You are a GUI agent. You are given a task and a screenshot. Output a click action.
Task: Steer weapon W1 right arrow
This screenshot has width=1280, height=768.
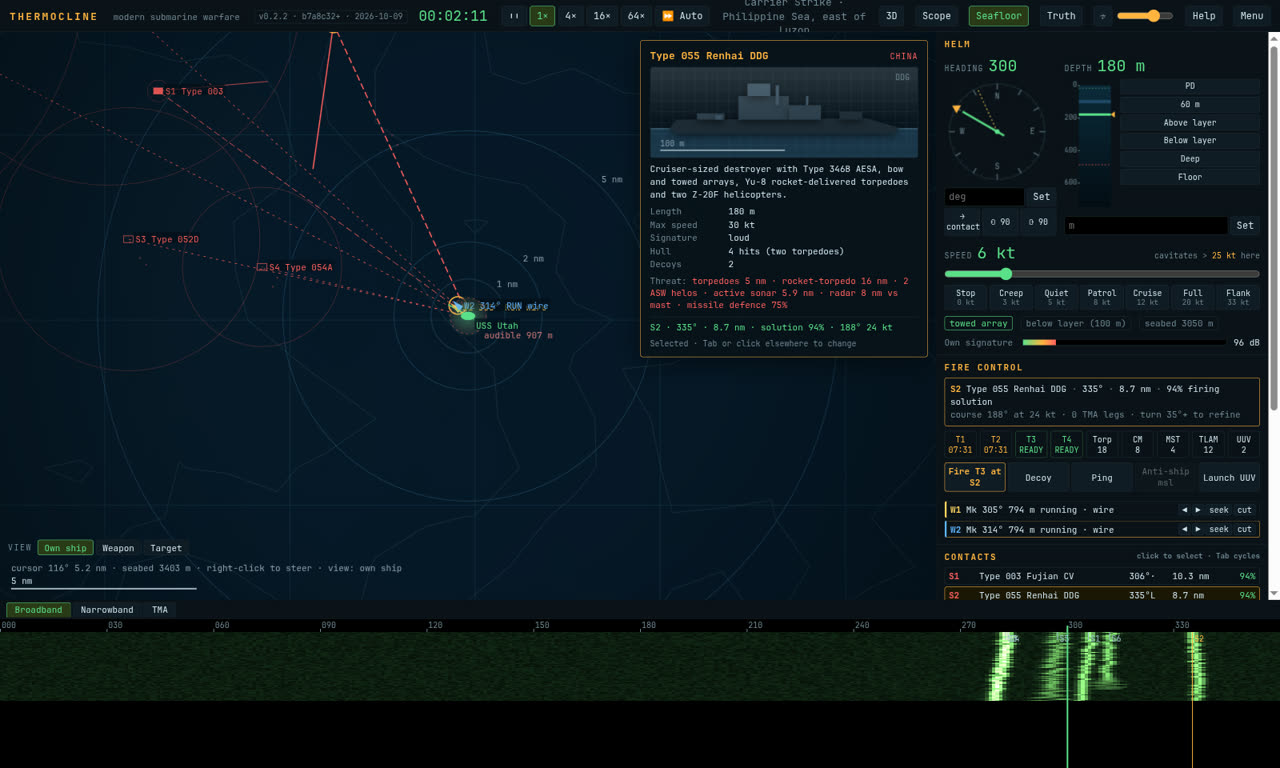pyautogui.click(x=1198, y=510)
